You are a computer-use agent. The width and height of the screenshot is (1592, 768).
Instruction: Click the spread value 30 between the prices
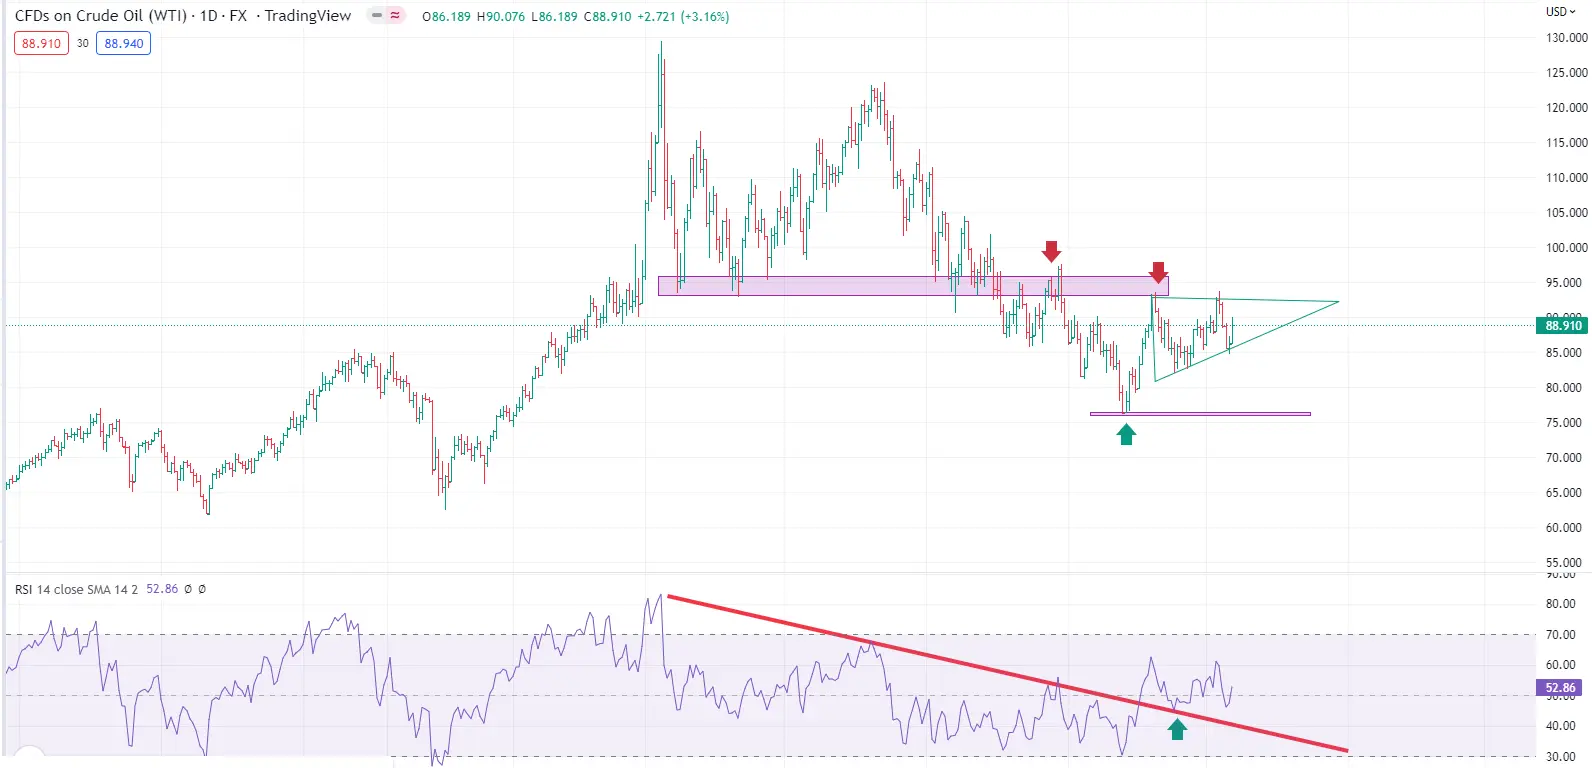(x=82, y=43)
